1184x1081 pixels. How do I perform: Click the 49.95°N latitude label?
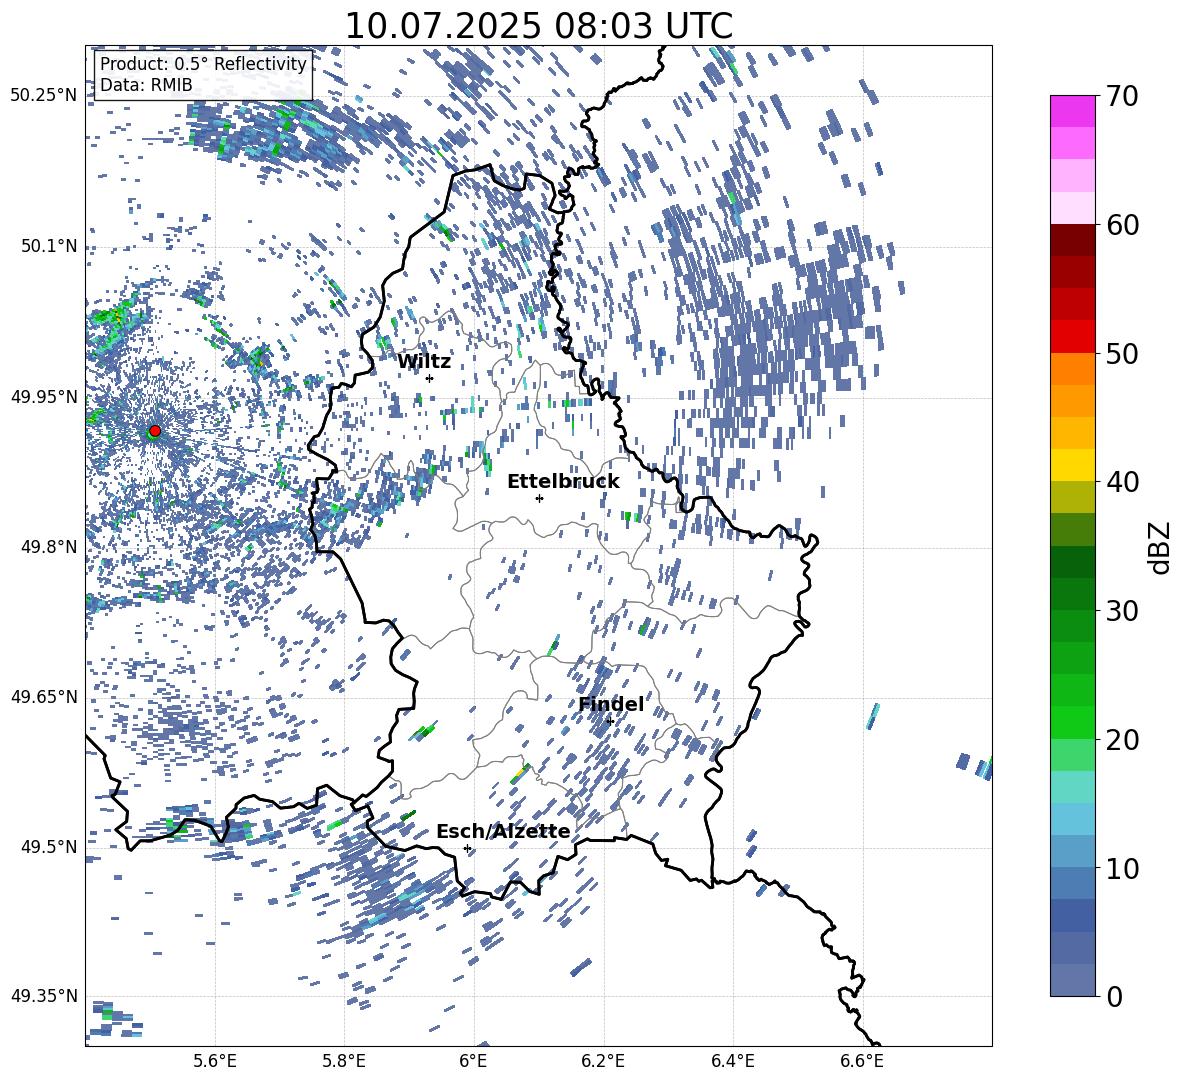pyautogui.click(x=44, y=396)
